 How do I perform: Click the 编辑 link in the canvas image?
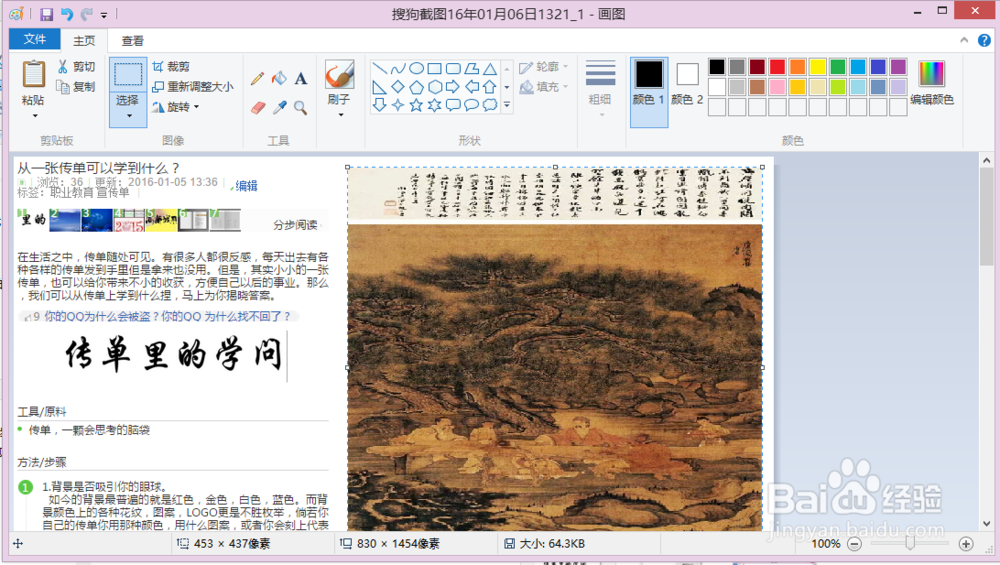pos(246,186)
